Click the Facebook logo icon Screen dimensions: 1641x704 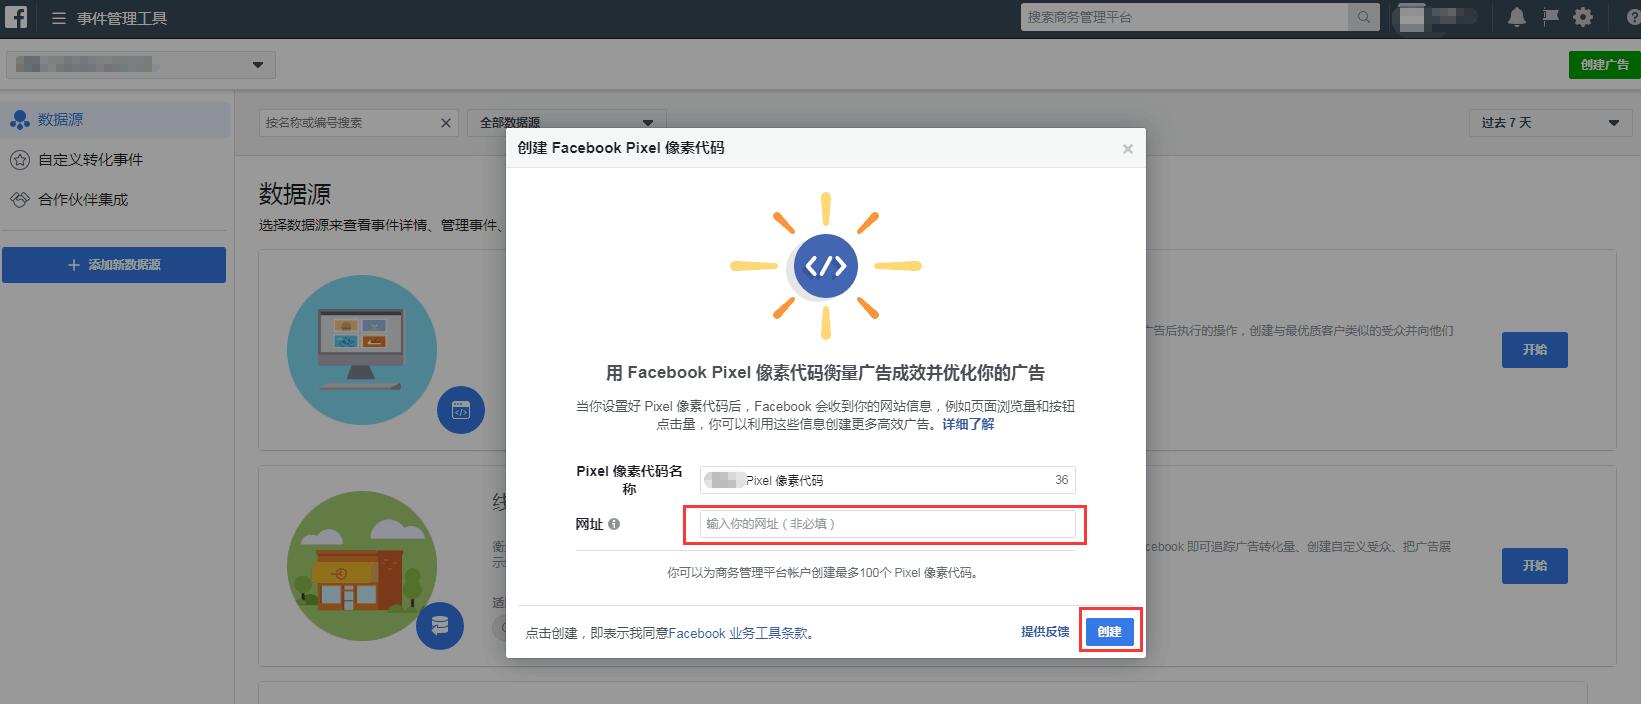coord(16,17)
